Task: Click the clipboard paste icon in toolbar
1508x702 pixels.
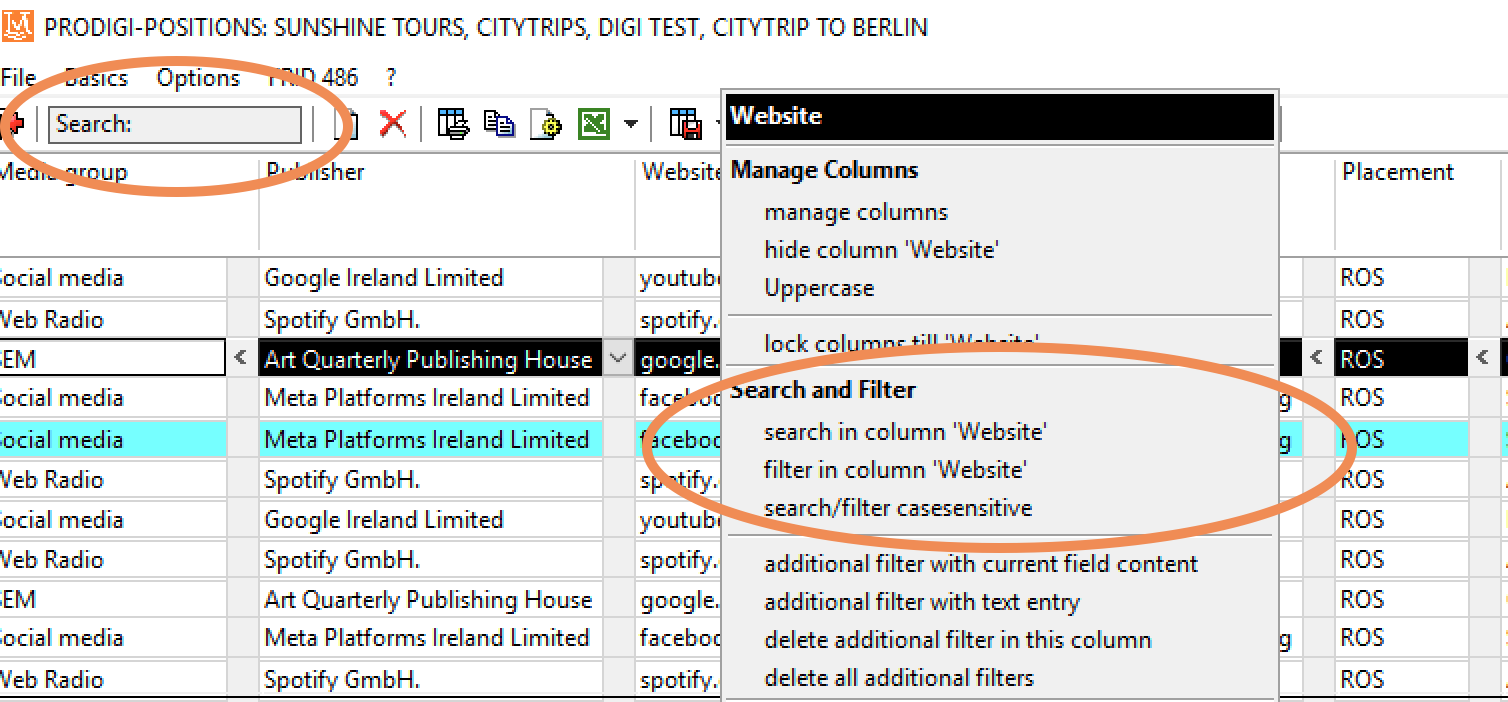Action: pos(347,124)
